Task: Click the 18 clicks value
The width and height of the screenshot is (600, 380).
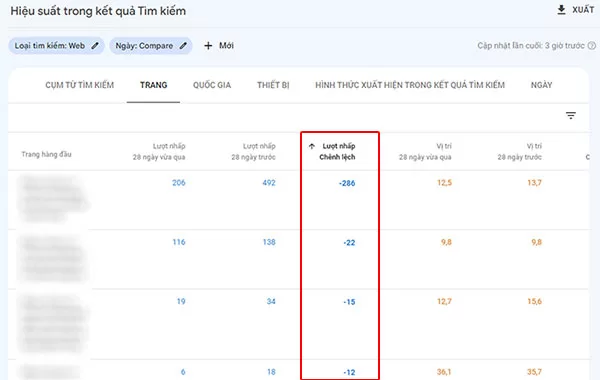Action: 271,372
